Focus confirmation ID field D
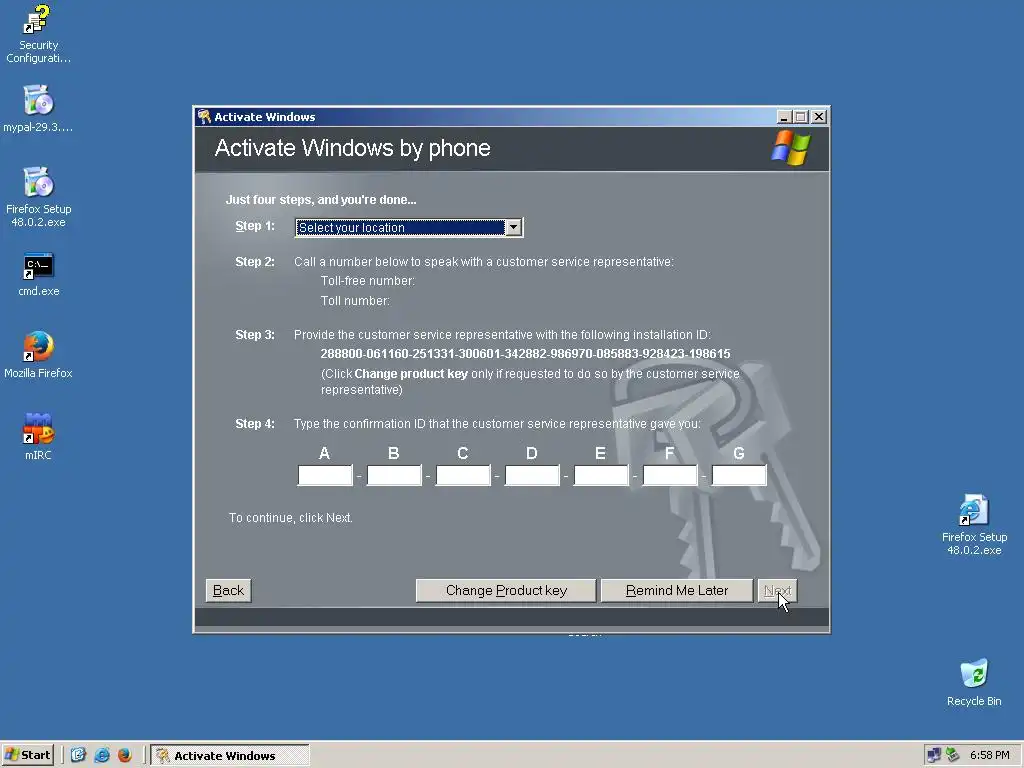1024x768 pixels. (532, 475)
